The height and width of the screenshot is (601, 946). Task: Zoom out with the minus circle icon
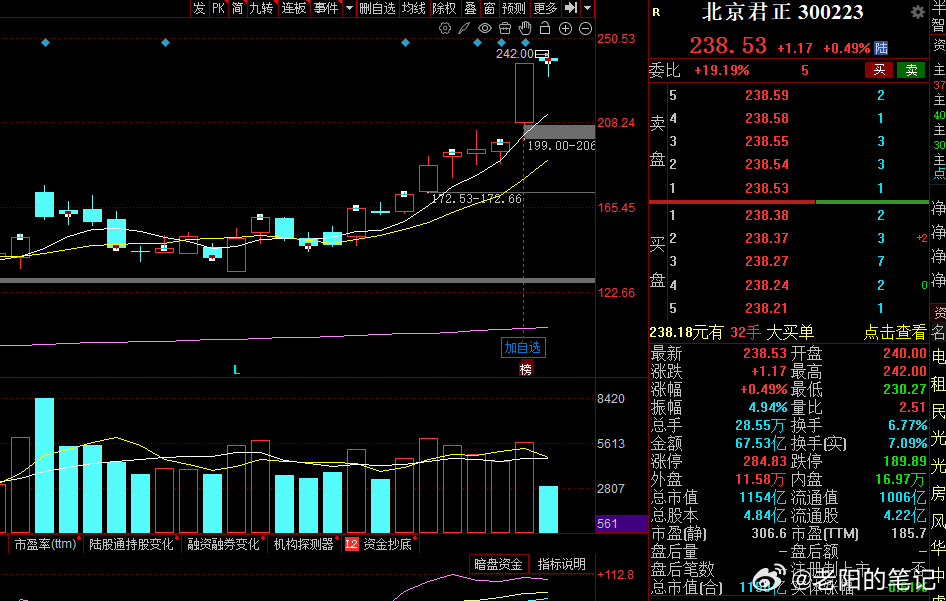(x=585, y=28)
